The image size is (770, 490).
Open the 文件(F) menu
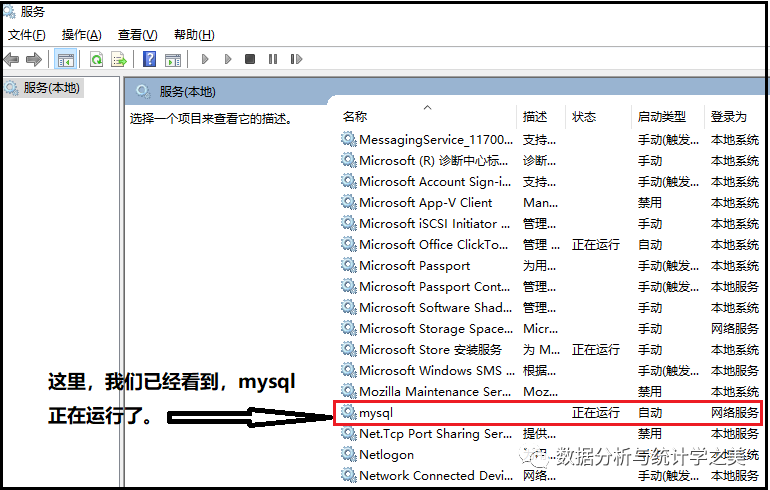point(27,34)
